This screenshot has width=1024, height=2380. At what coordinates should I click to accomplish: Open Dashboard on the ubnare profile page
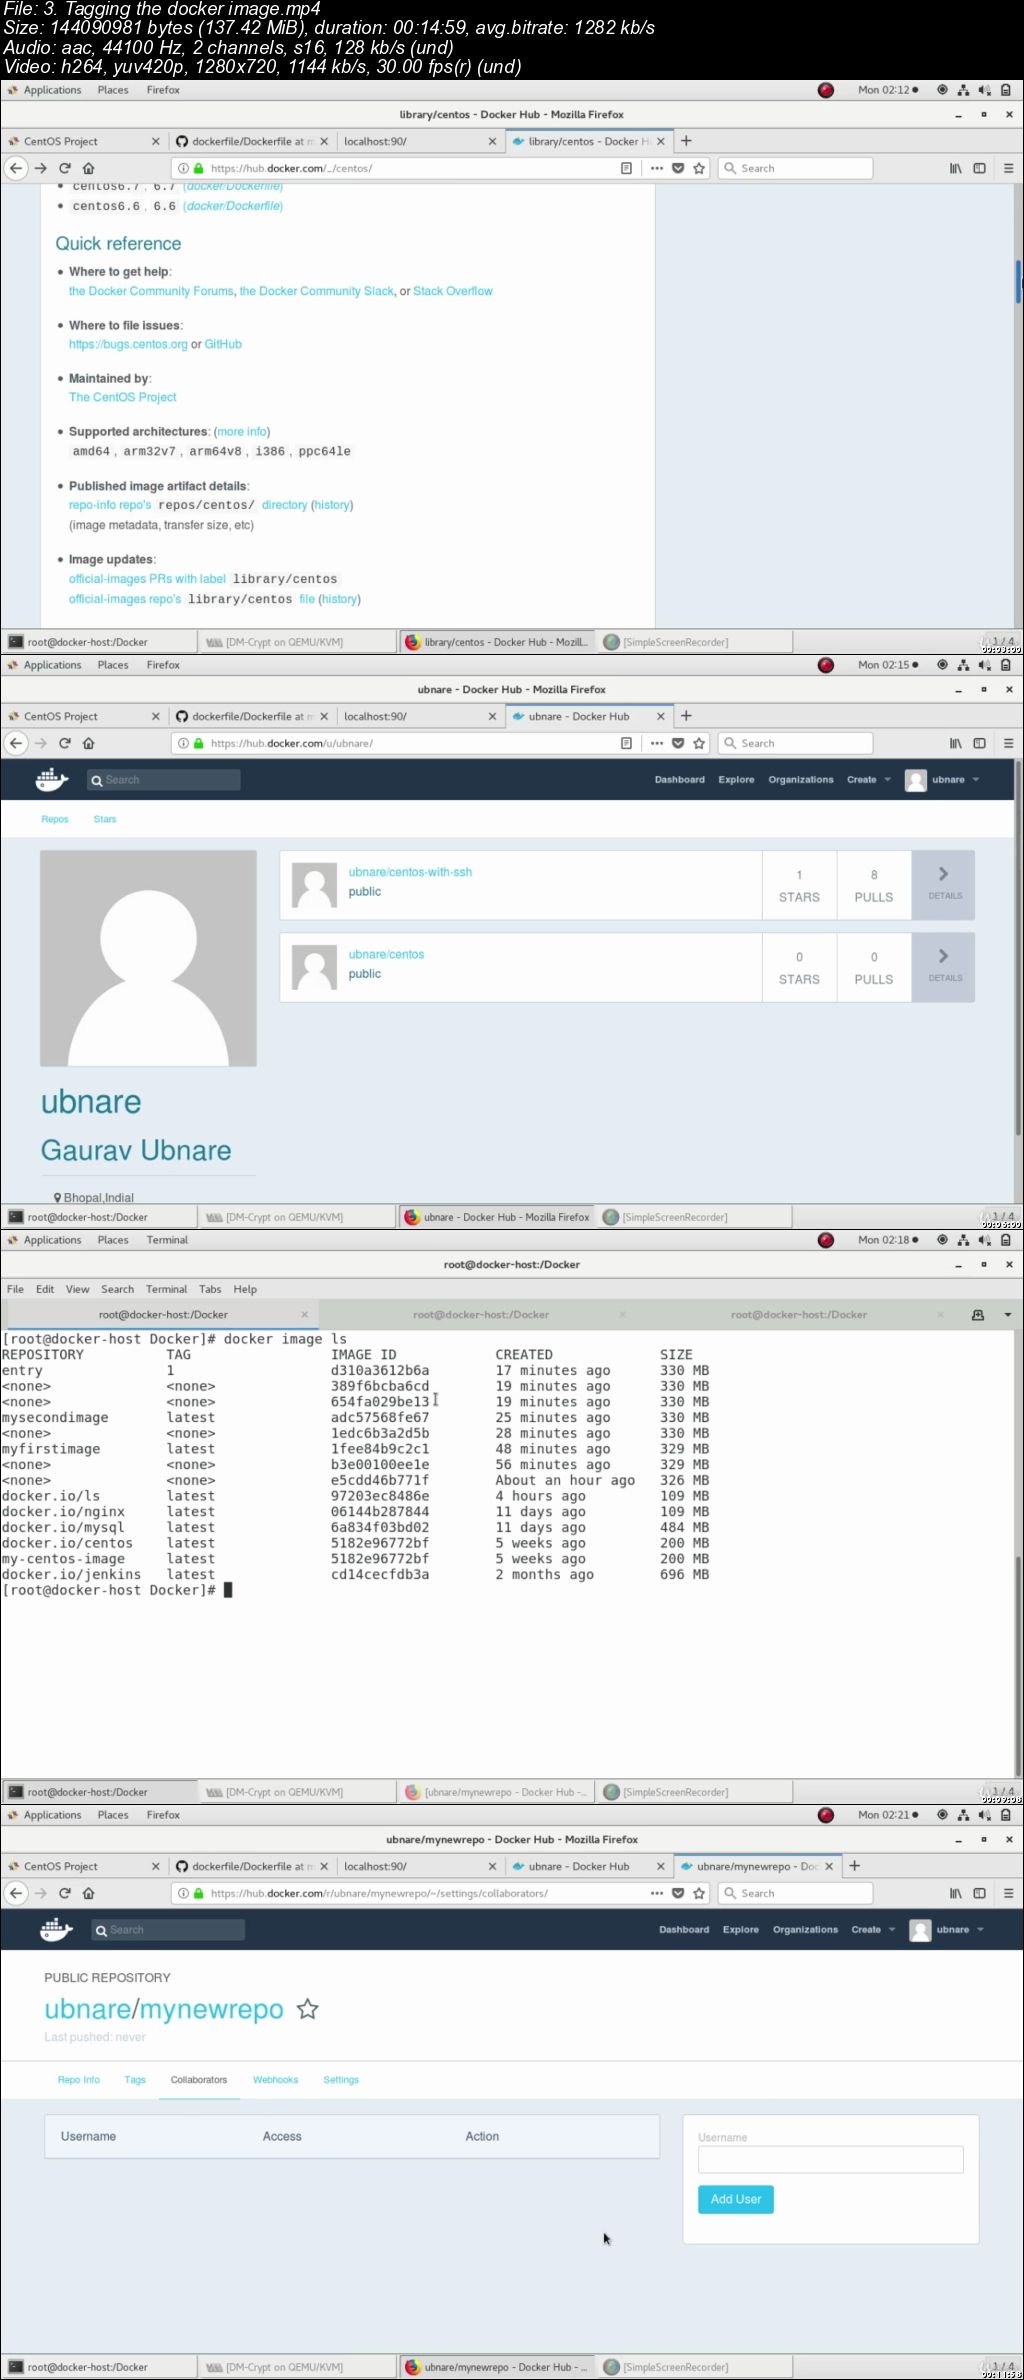(680, 780)
